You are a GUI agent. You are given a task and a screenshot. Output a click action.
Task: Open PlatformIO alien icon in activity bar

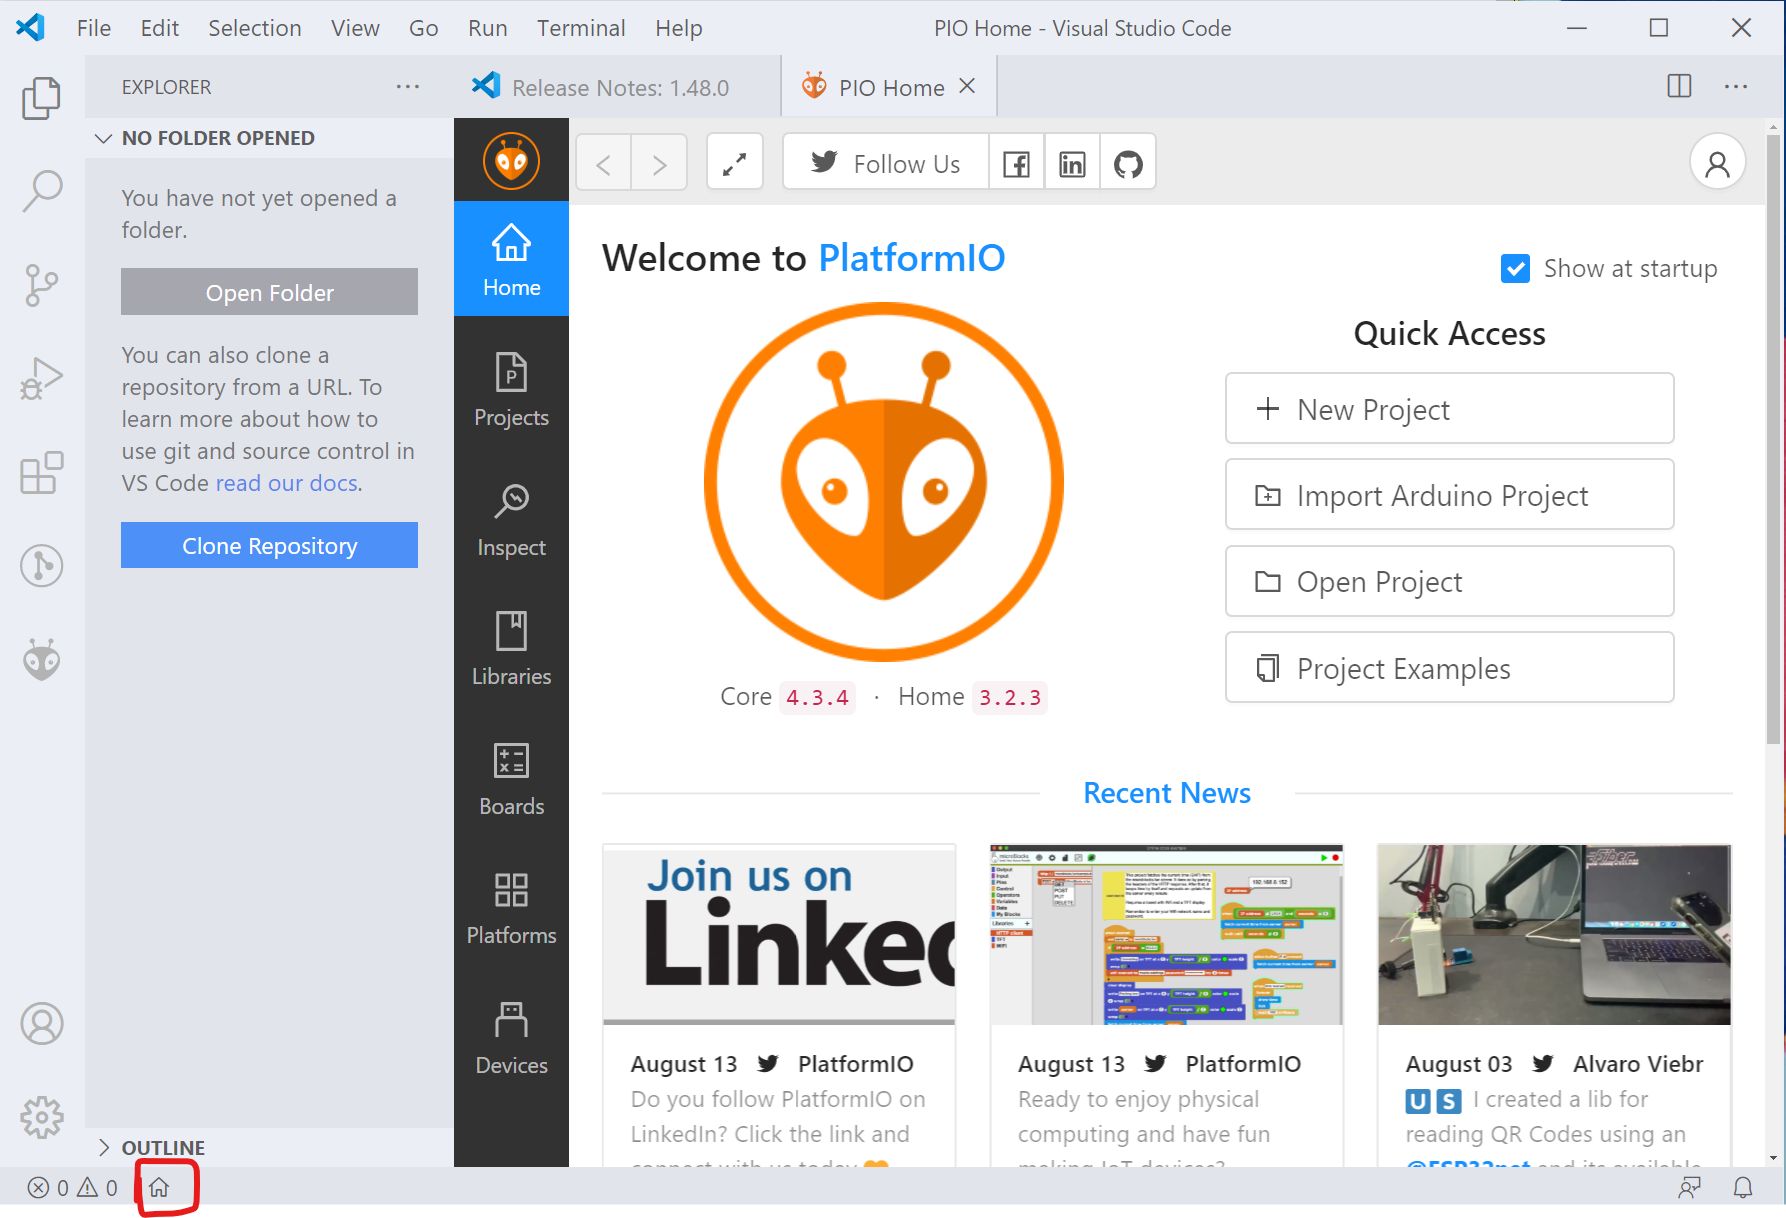click(x=41, y=660)
